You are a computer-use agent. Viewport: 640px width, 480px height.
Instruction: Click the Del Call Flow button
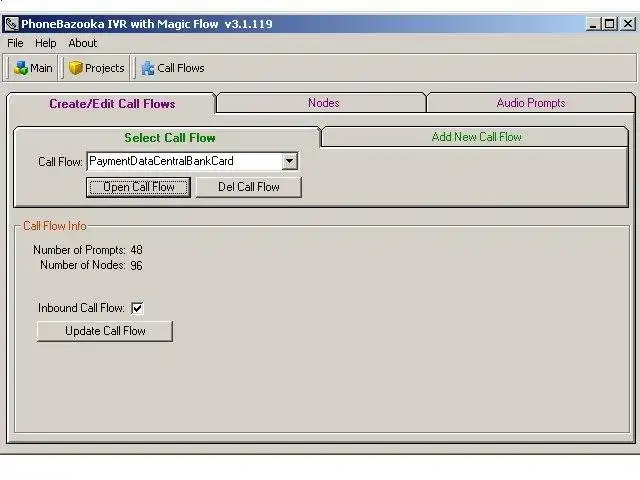tap(249, 187)
